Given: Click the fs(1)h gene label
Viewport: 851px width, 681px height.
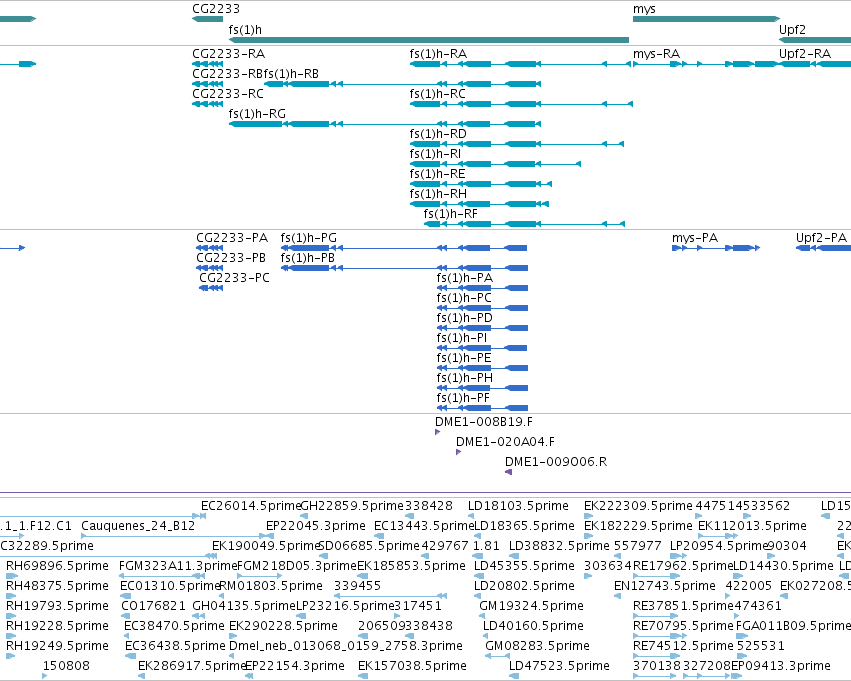Looking at the screenshot, I should coord(245,29).
